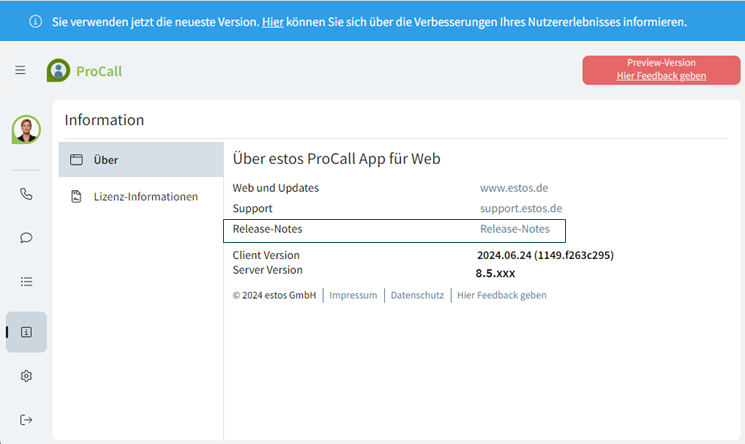Click the 'Support' label
745x444 pixels.
point(252,208)
